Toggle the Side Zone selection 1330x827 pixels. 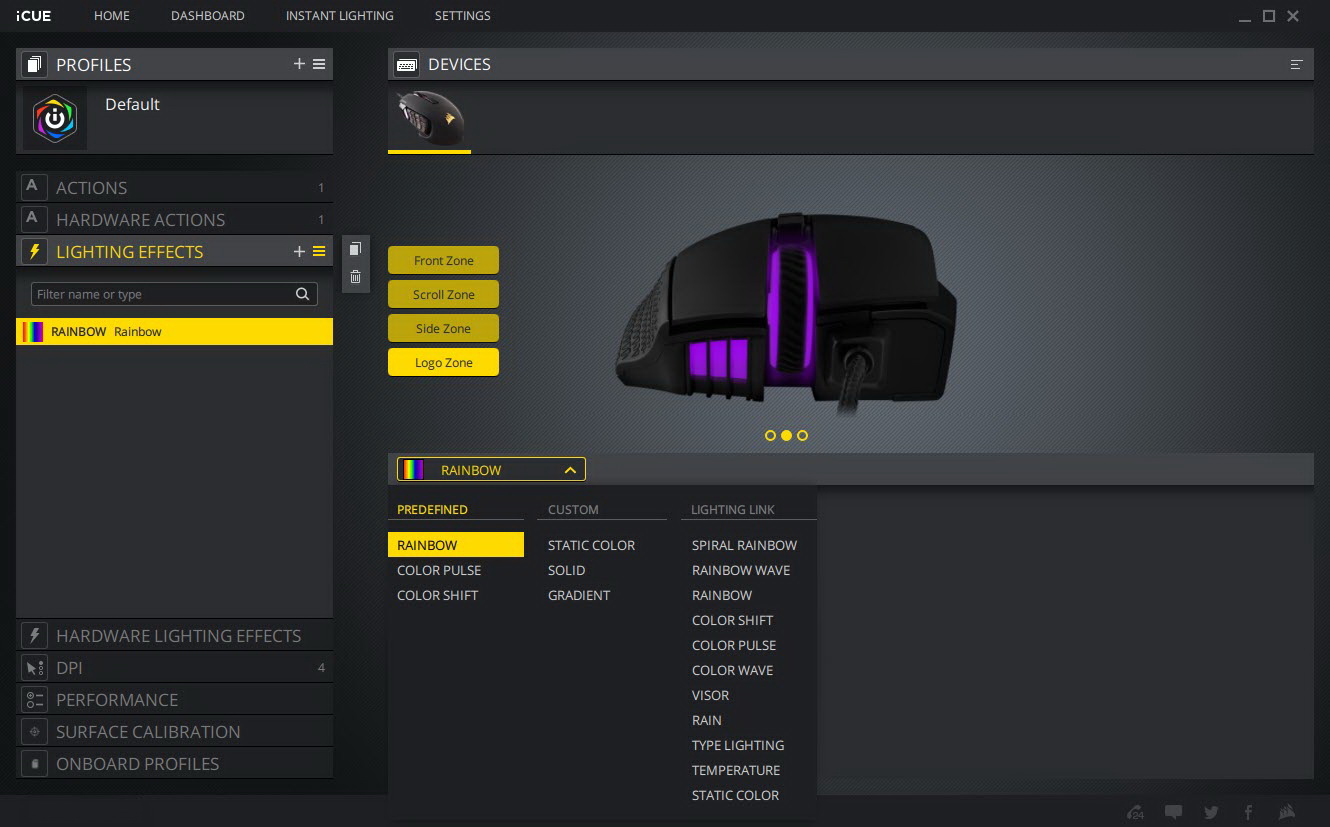coord(443,328)
